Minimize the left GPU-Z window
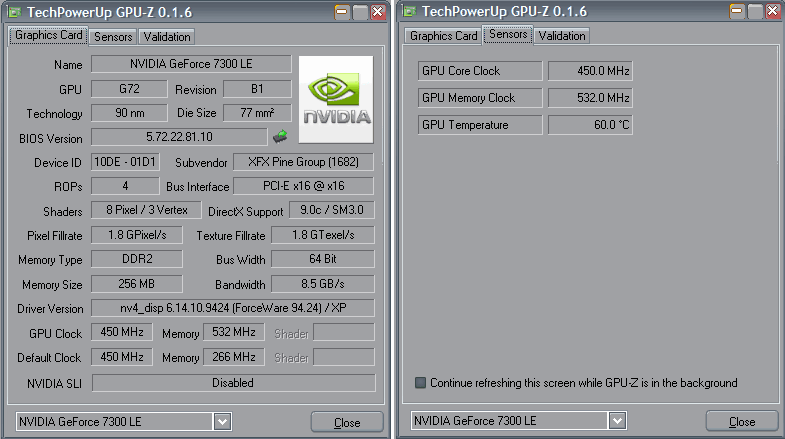 point(342,12)
